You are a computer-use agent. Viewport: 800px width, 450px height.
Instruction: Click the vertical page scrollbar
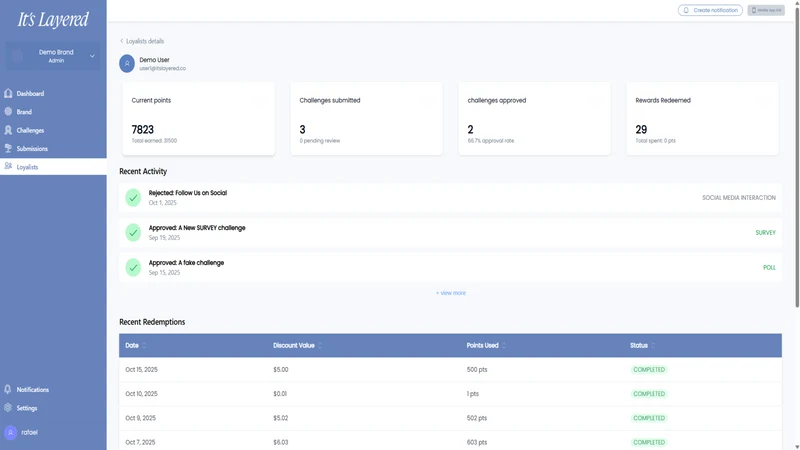[x=797, y=156]
